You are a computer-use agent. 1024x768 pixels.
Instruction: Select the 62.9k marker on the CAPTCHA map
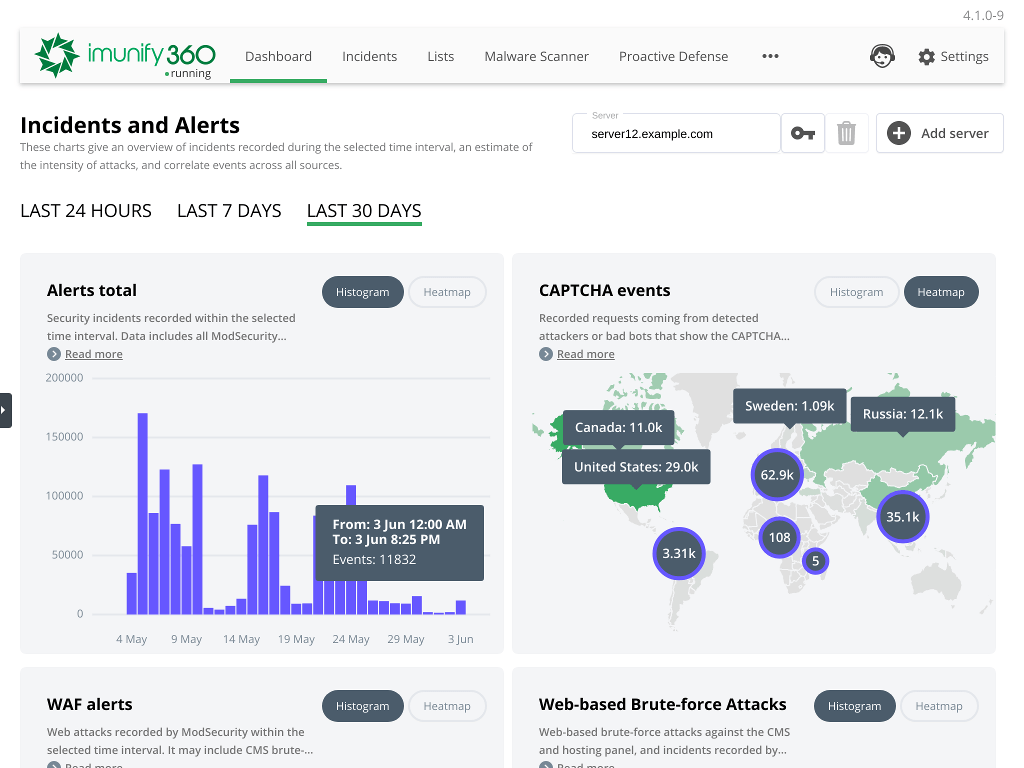[x=777, y=475]
